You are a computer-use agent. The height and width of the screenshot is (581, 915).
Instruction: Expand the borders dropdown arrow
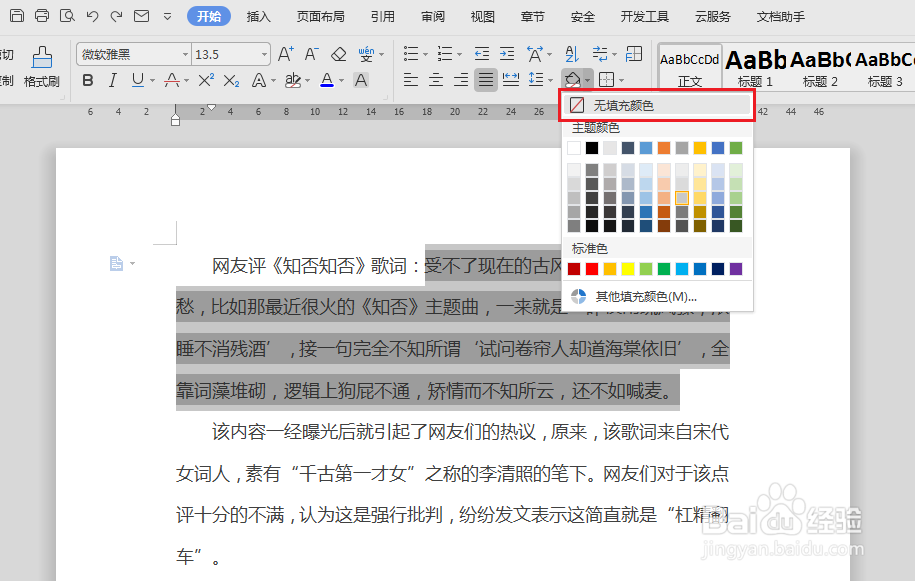(x=621, y=80)
